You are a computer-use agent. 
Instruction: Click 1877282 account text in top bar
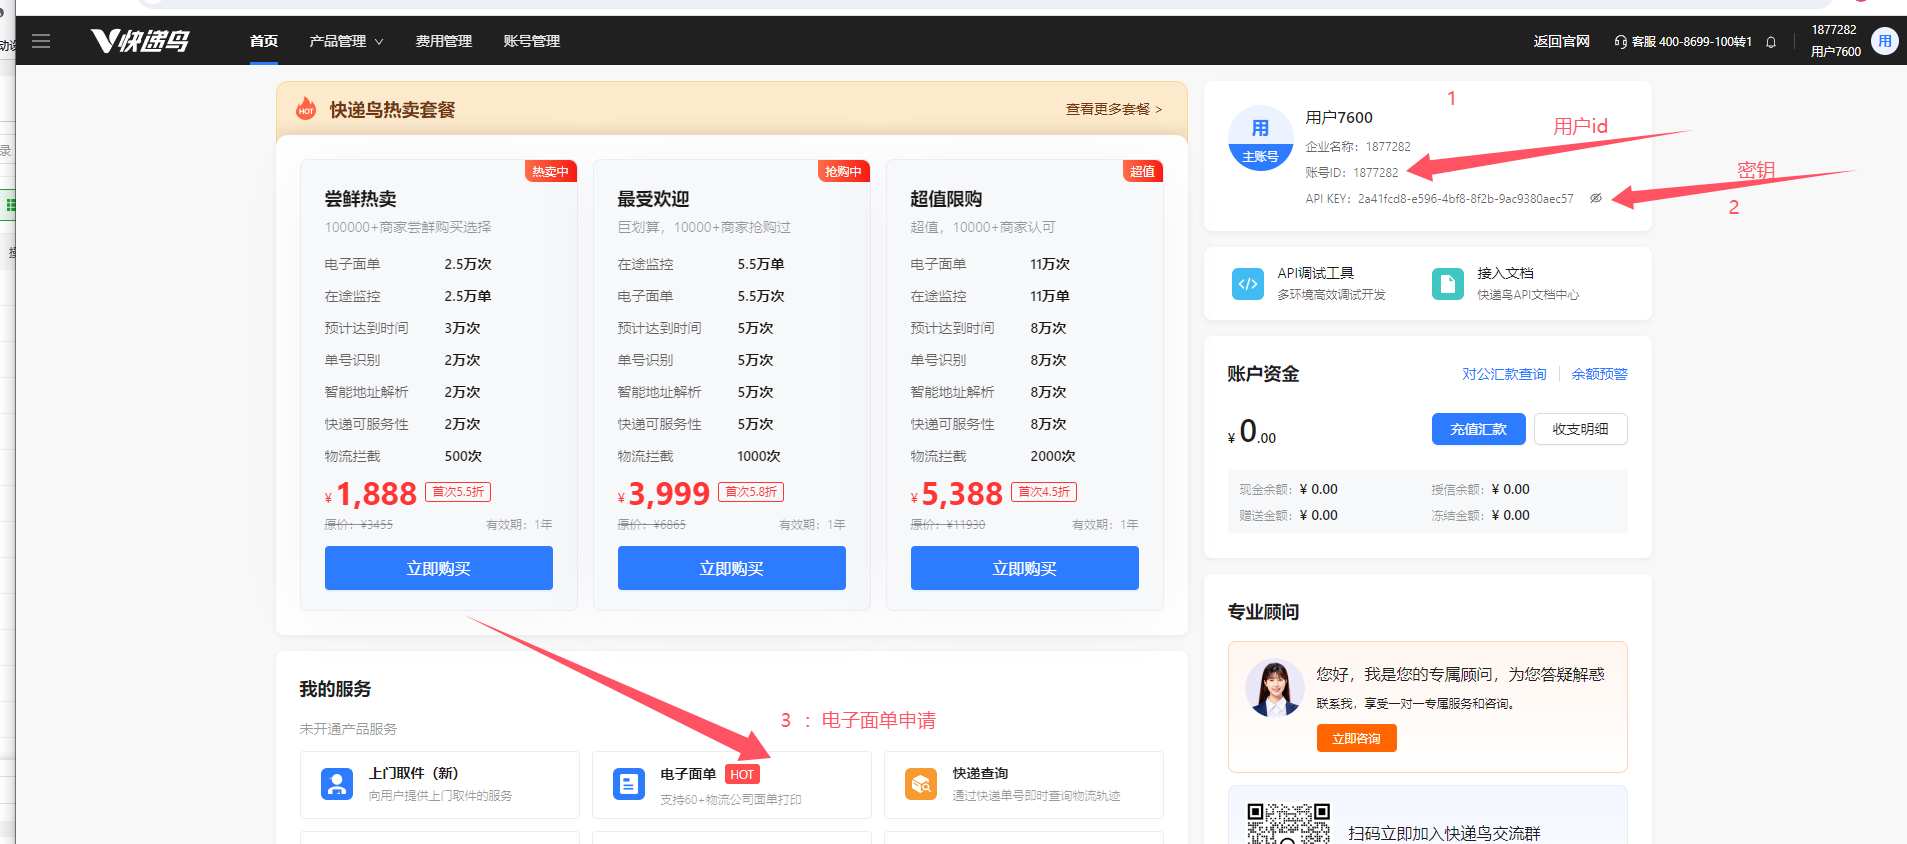(x=1834, y=30)
